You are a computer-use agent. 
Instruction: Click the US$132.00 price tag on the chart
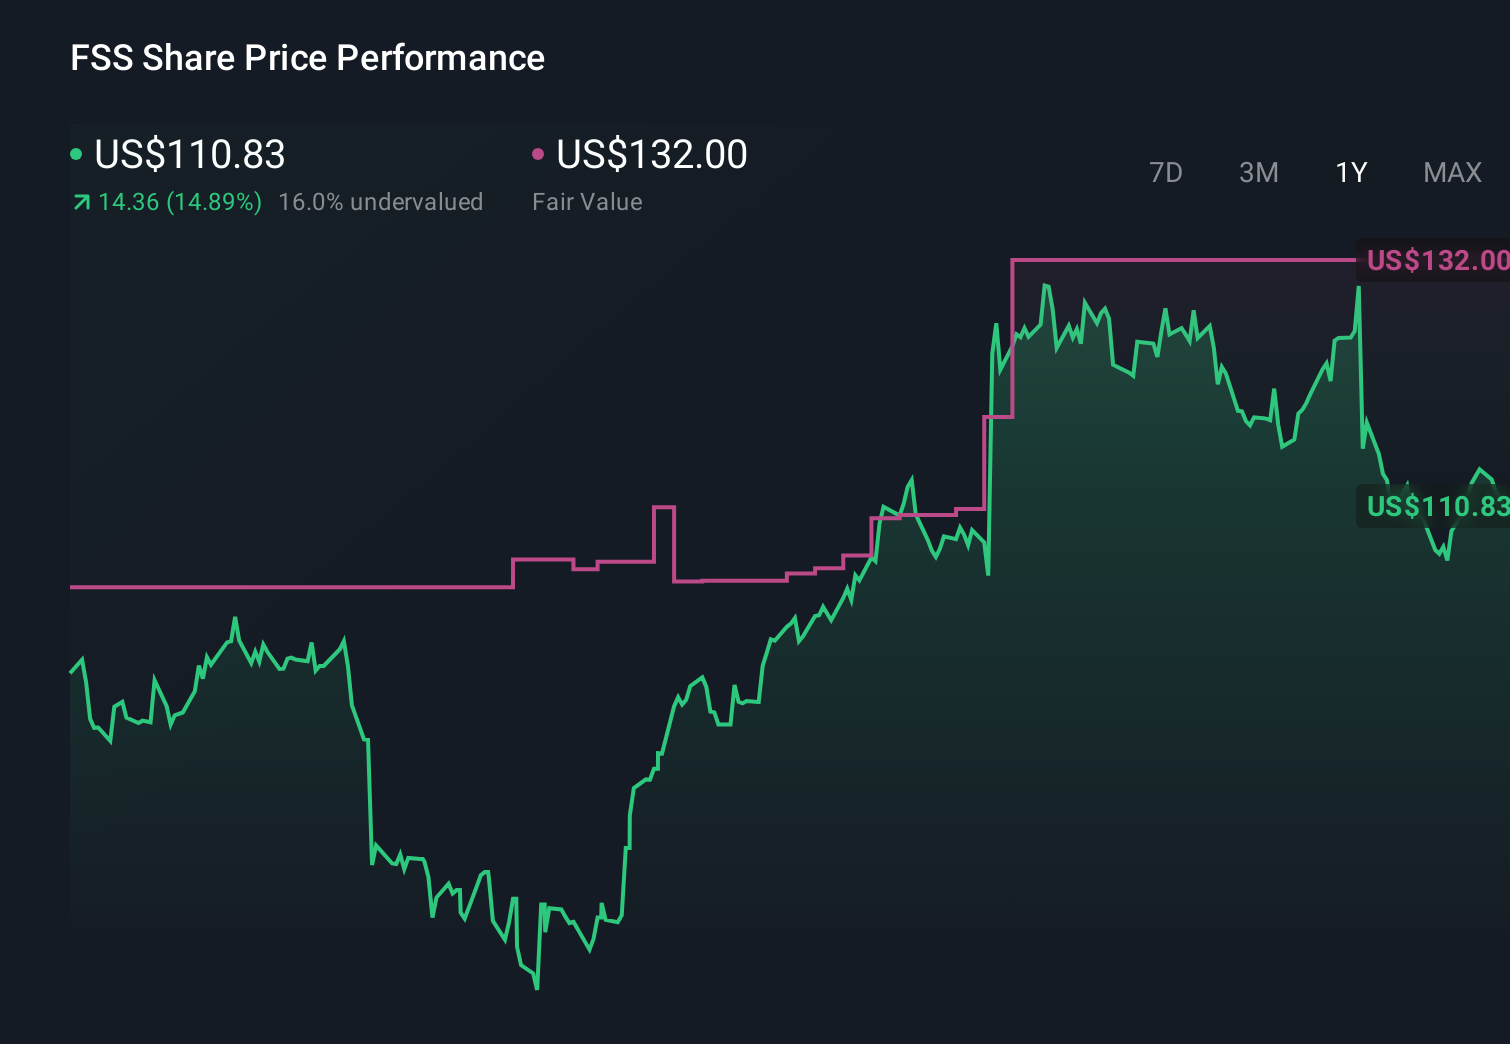[x=1434, y=259]
